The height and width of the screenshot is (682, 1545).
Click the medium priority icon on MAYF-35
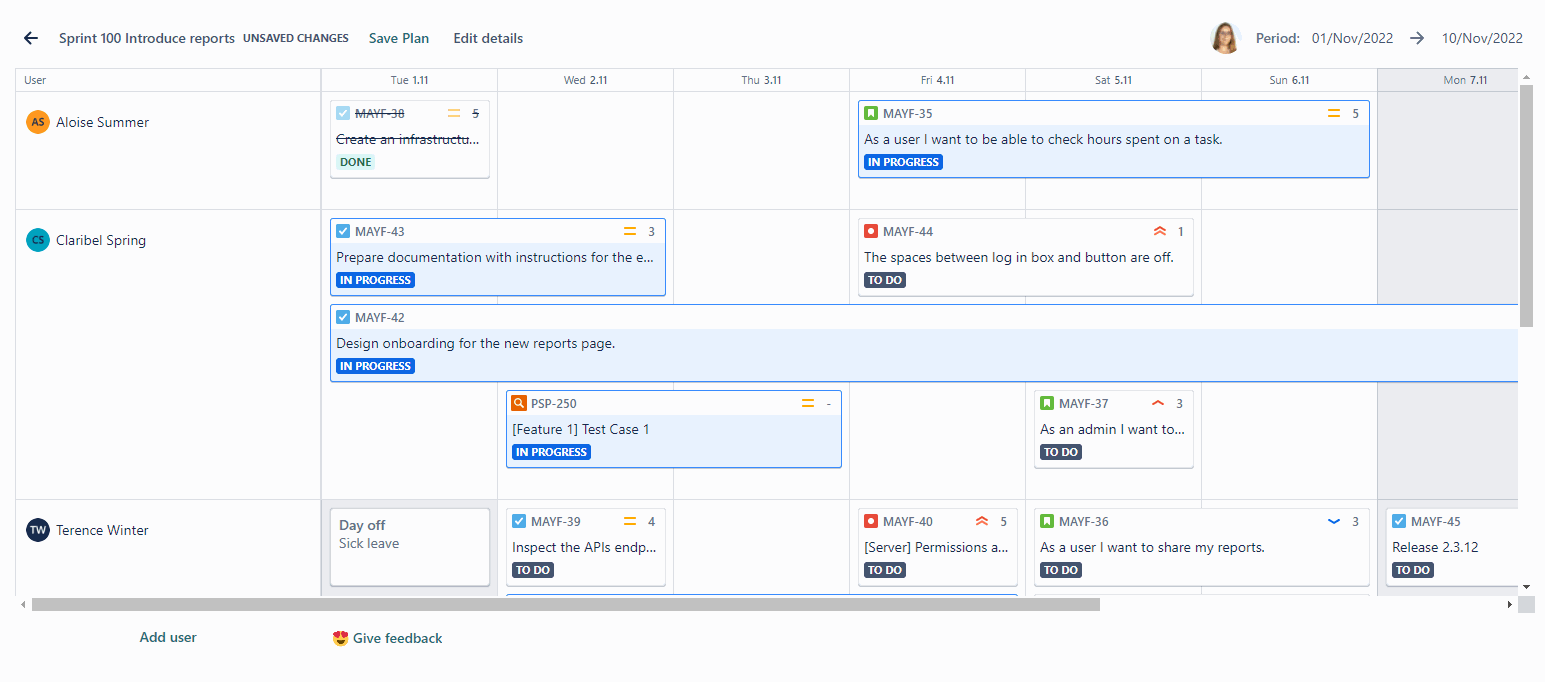1334,114
